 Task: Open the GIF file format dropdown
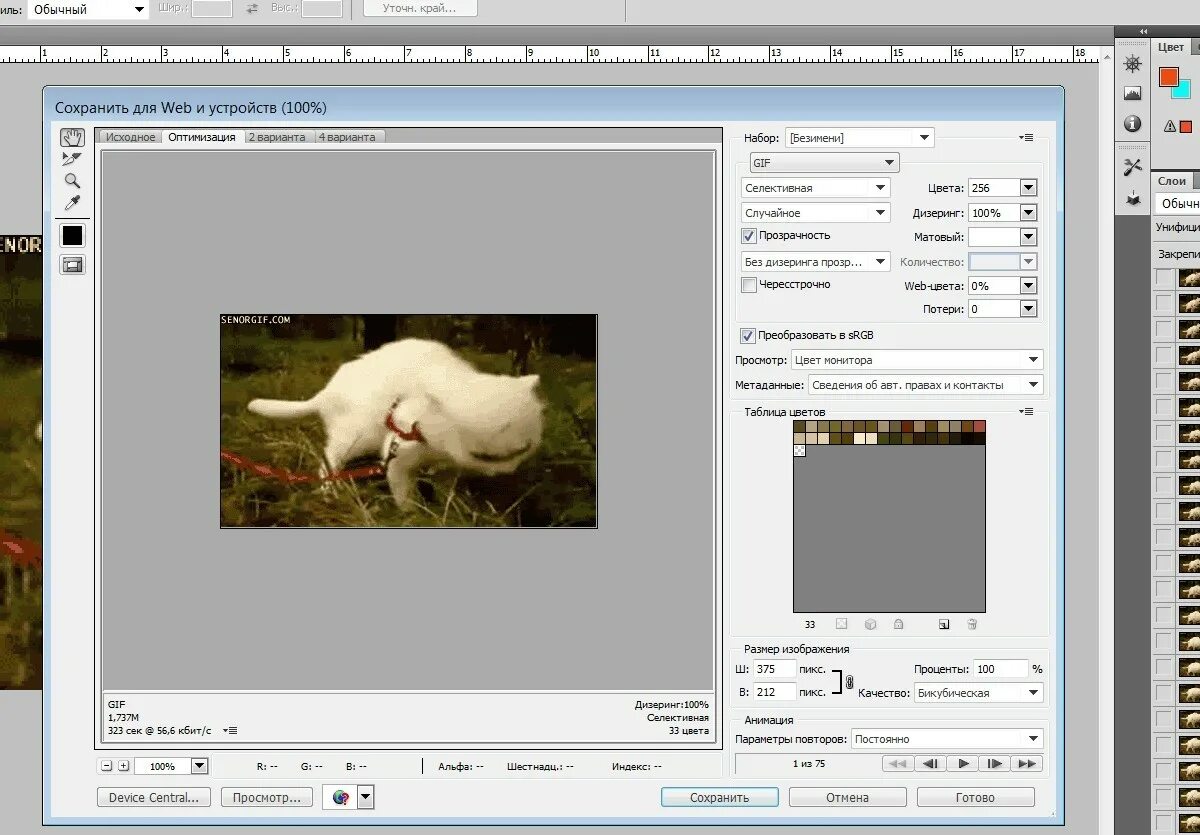coord(824,163)
